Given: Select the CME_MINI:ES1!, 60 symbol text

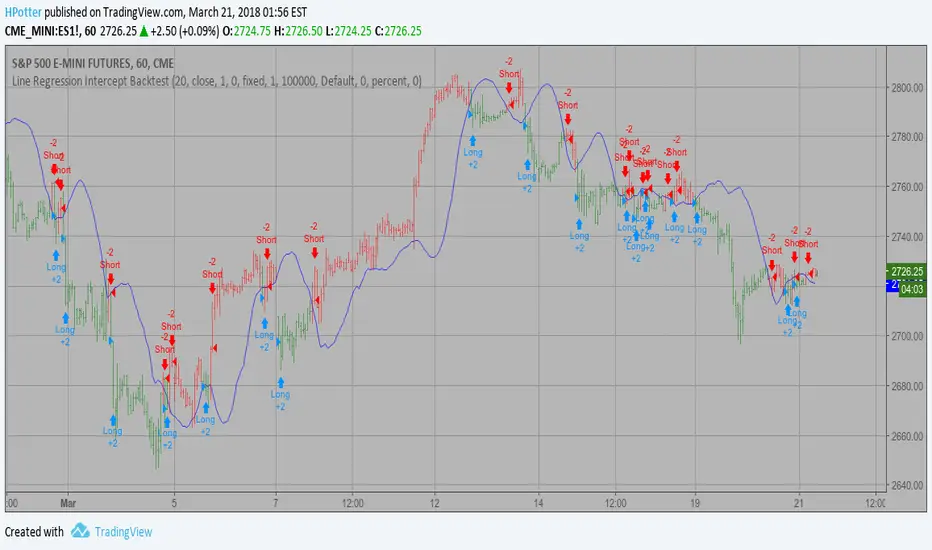Looking at the screenshot, I should (x=51, y=31).
